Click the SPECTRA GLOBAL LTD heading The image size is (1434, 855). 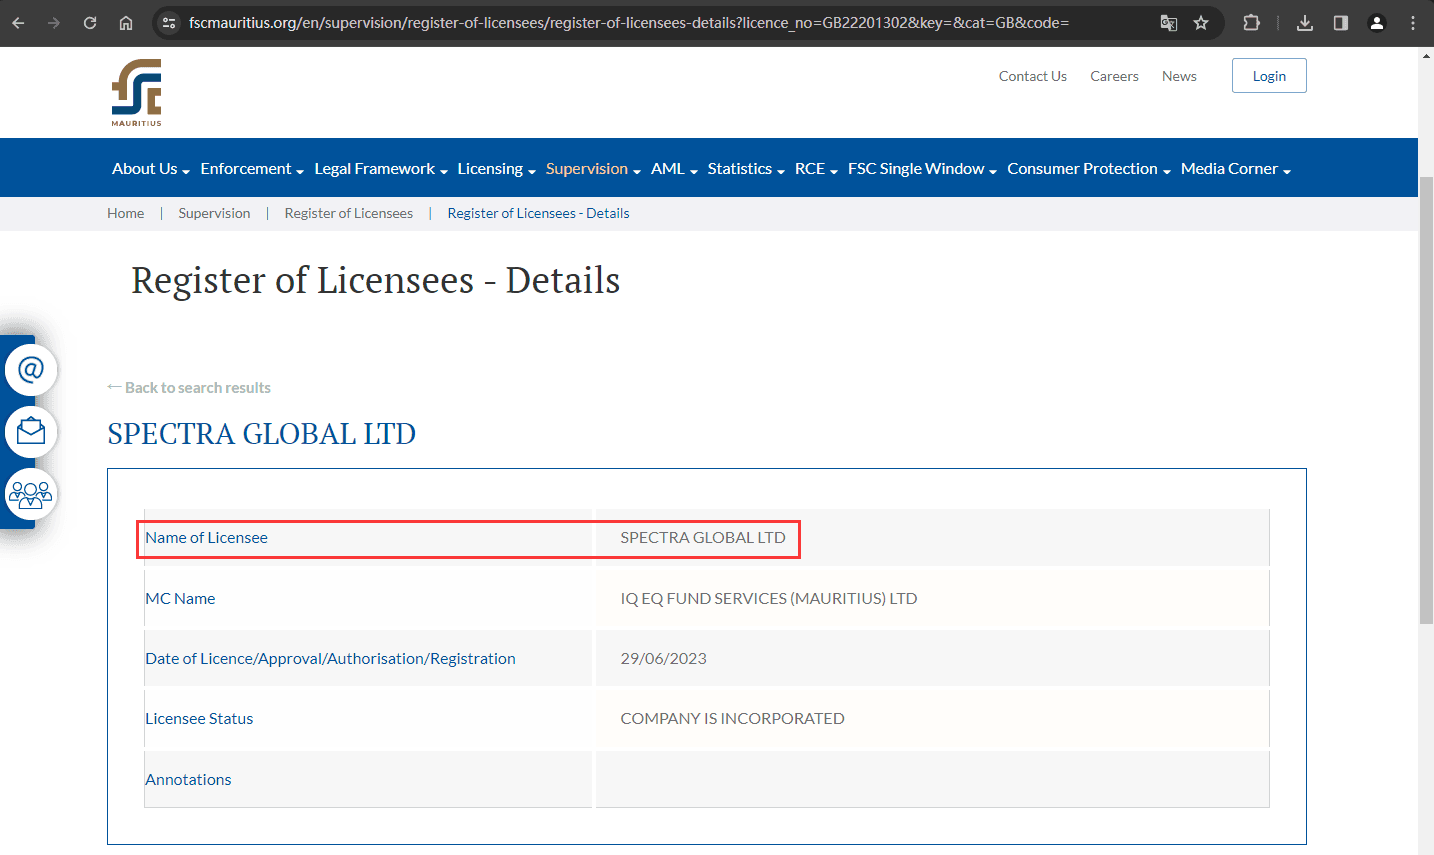pyautogui.click(x=261, y=434)
